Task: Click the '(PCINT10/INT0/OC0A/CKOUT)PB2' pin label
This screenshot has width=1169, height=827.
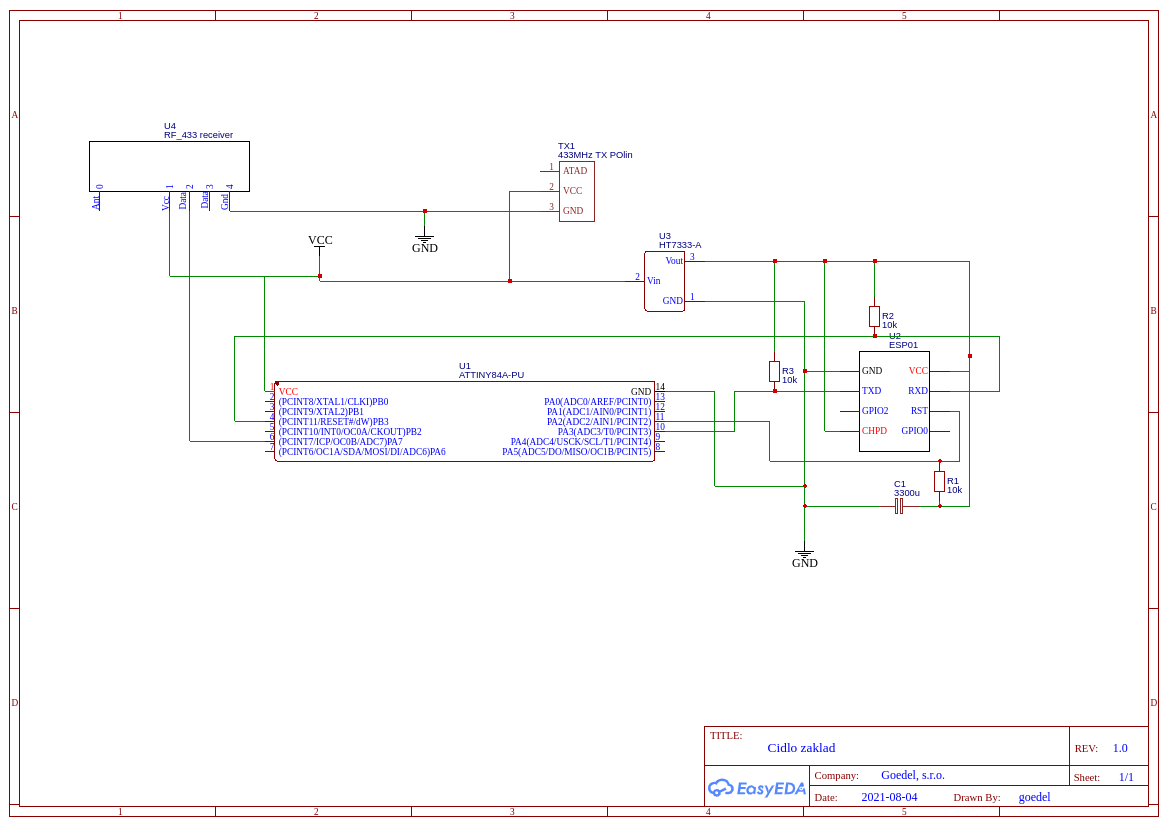Action: [x=350, y=432]
